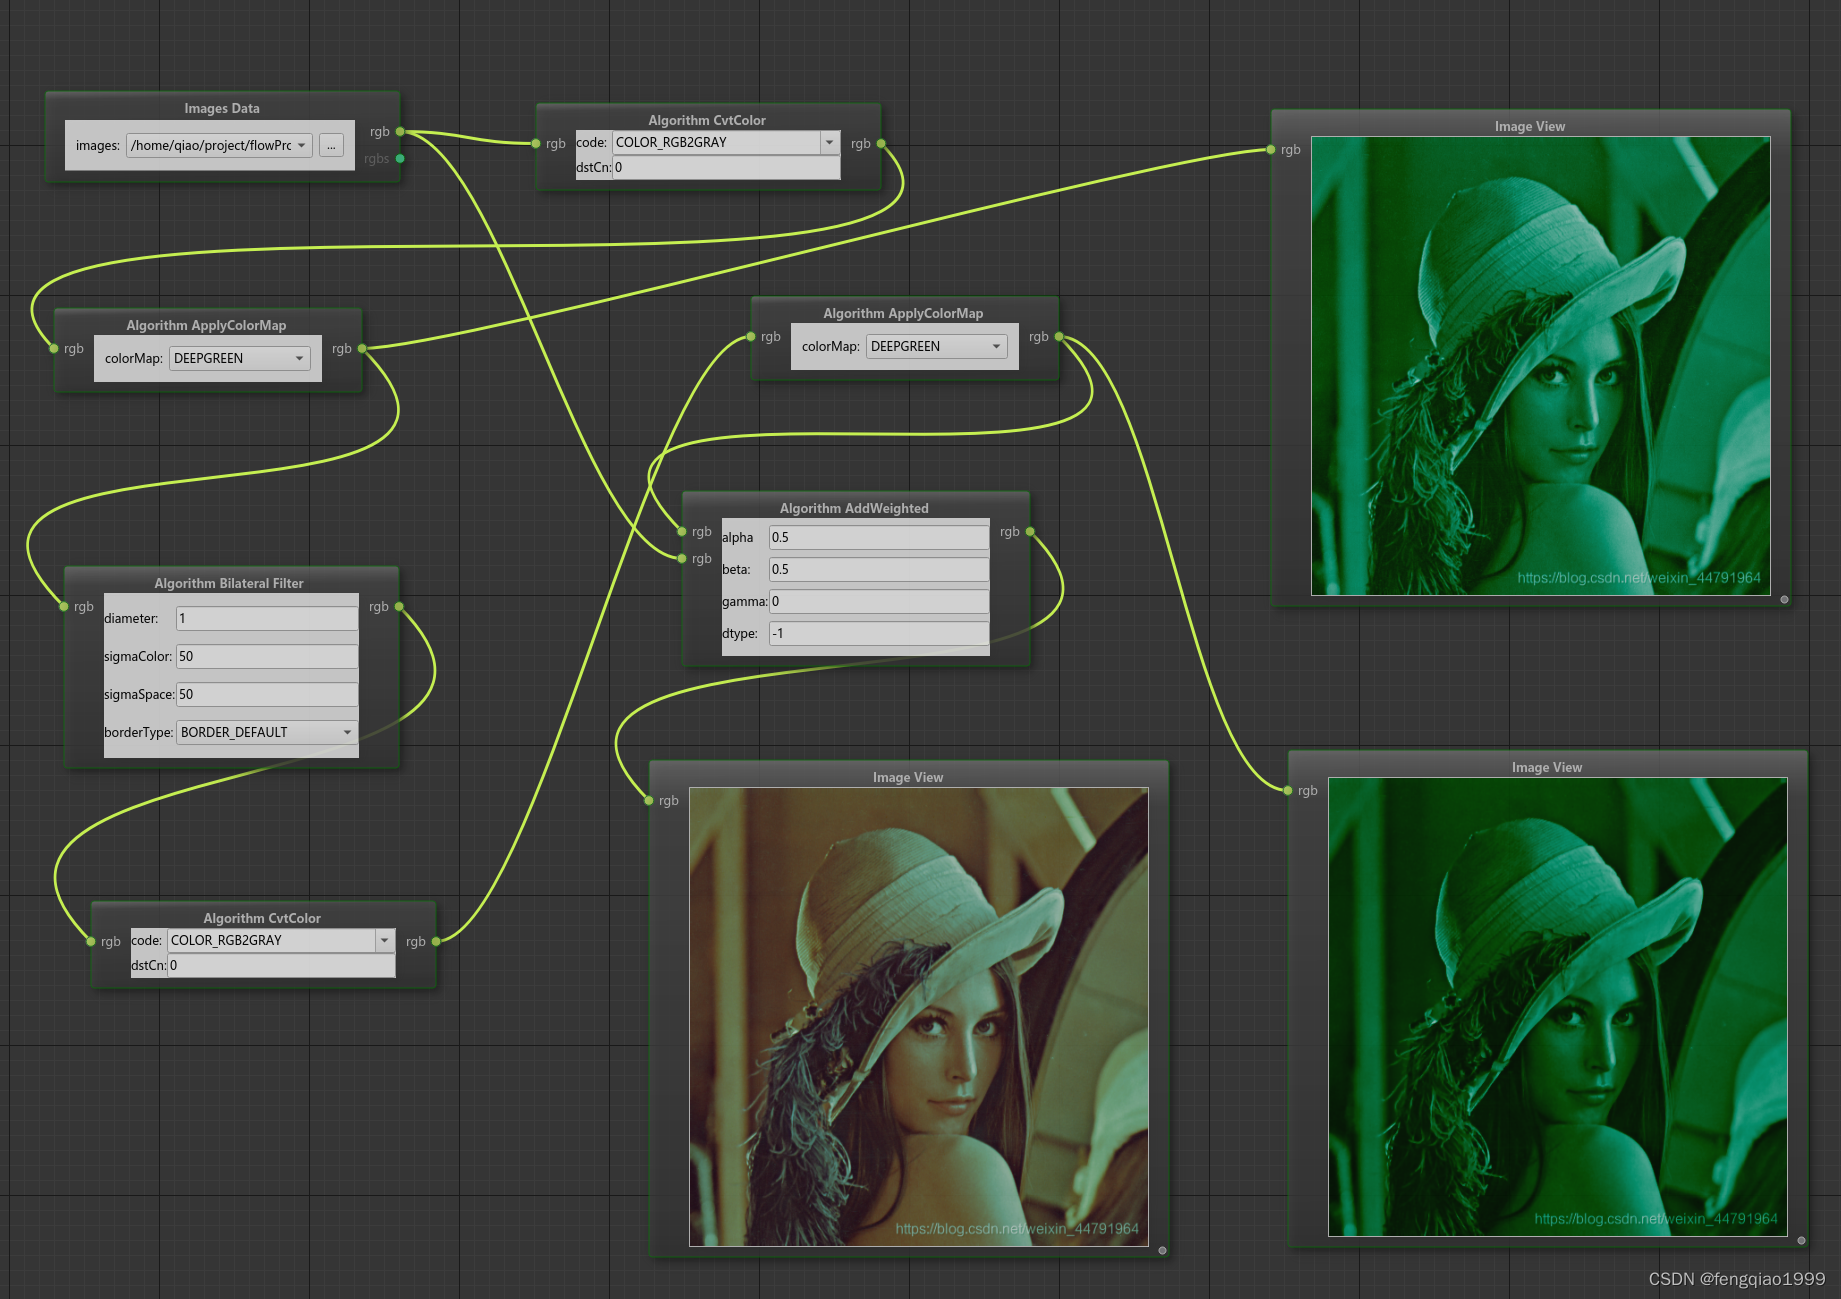
Task: Click the sigmaSpace field in Bilateral Filter
Action: (x=266, y=694)
